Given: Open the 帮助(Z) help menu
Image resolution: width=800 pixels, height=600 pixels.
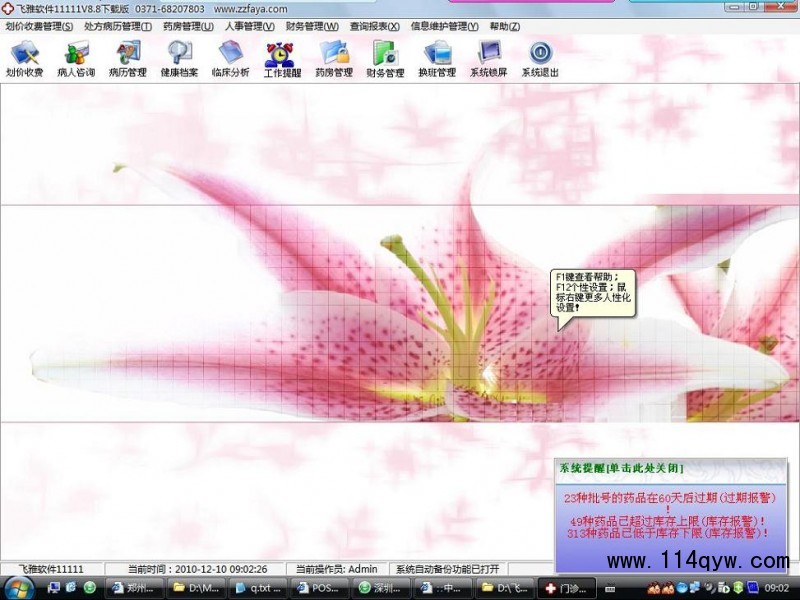Looking at the screenshot, I should 505,26.
